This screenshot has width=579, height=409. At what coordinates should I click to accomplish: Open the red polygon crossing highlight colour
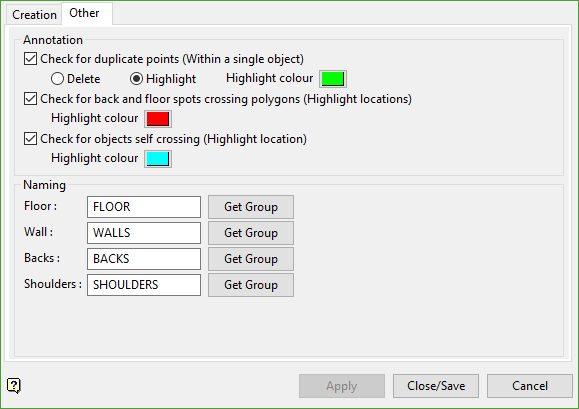[x=158, y=119]
